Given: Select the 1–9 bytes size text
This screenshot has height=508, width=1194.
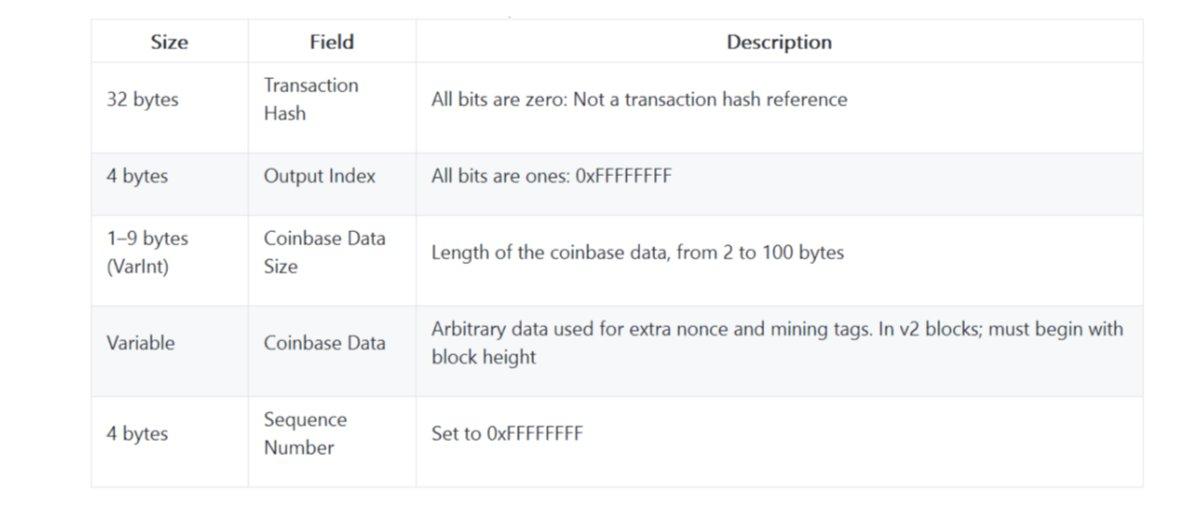Looking at the screenshot, I should (147, 239).
